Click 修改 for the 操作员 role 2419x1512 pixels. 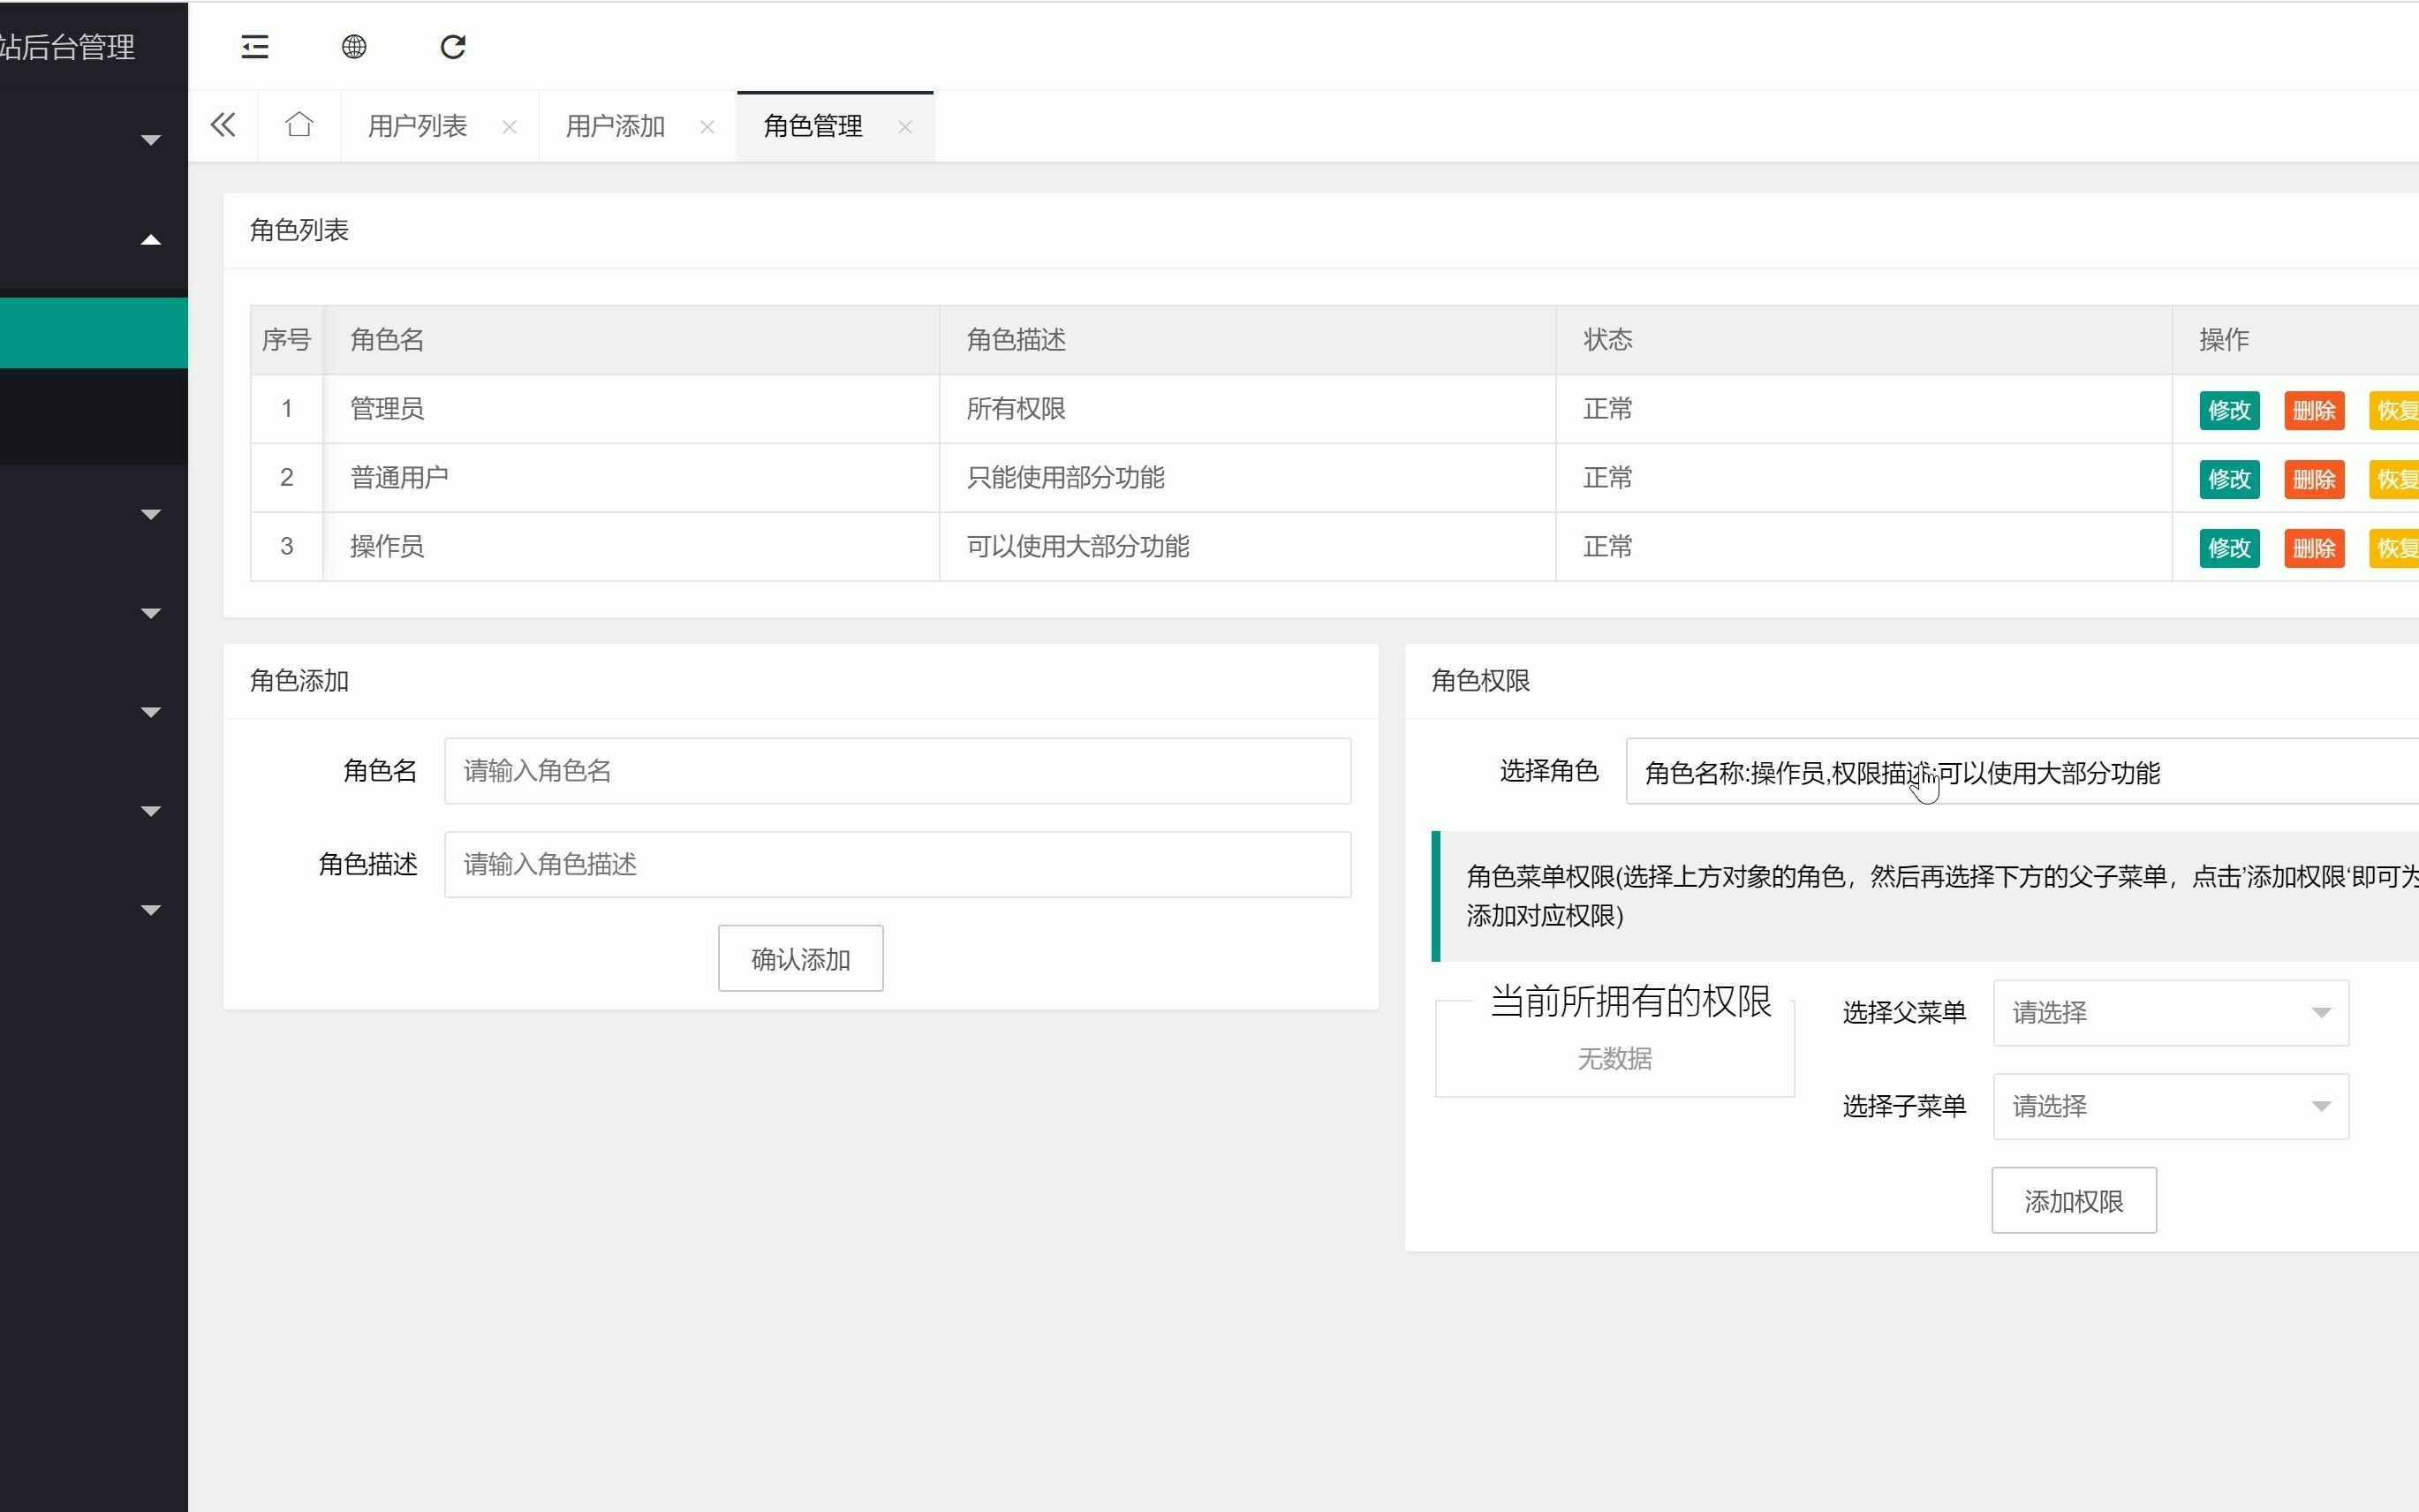tap(2229, 548)
